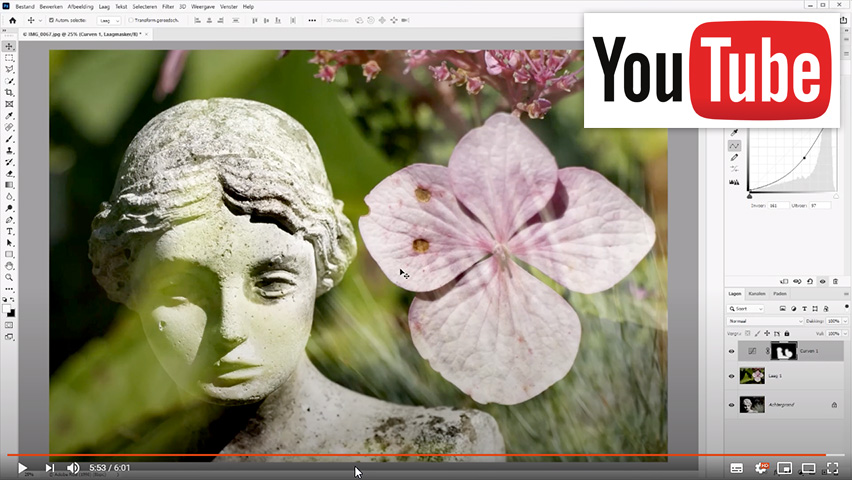
Task: Select the Crop tool
Action: (9, 92)
